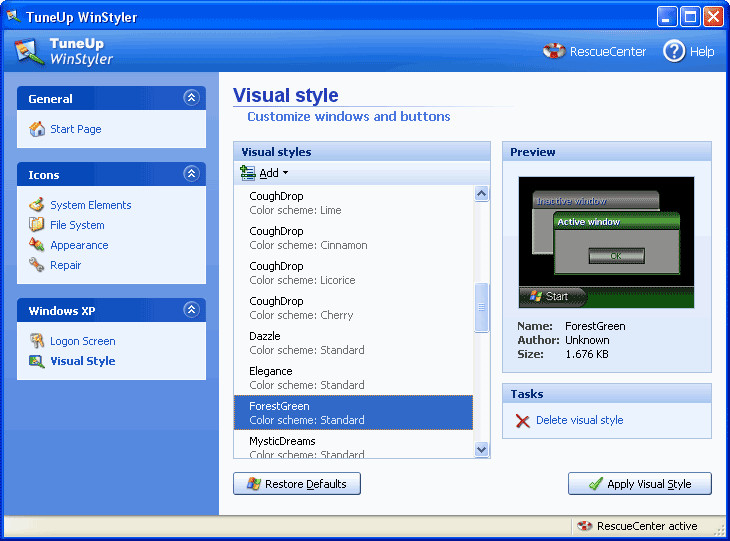This screenshot has height=541, width=730.
Task: Click the visual styles scrollbar thumb
Action: (481, 307)
